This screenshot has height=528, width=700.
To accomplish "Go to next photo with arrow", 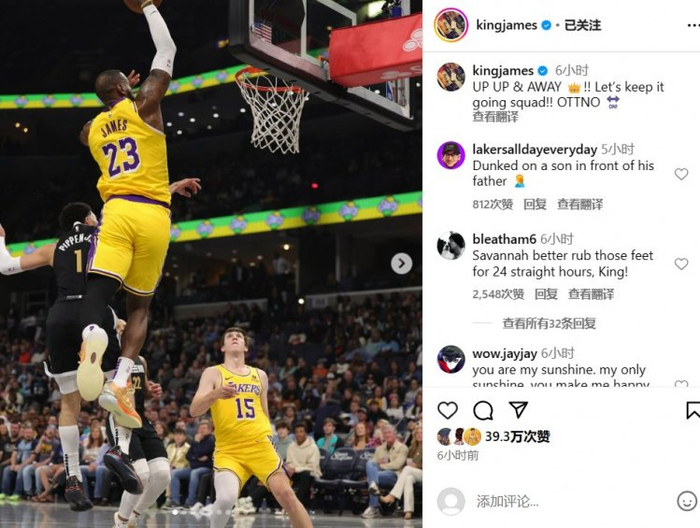I will click(401, 263).
